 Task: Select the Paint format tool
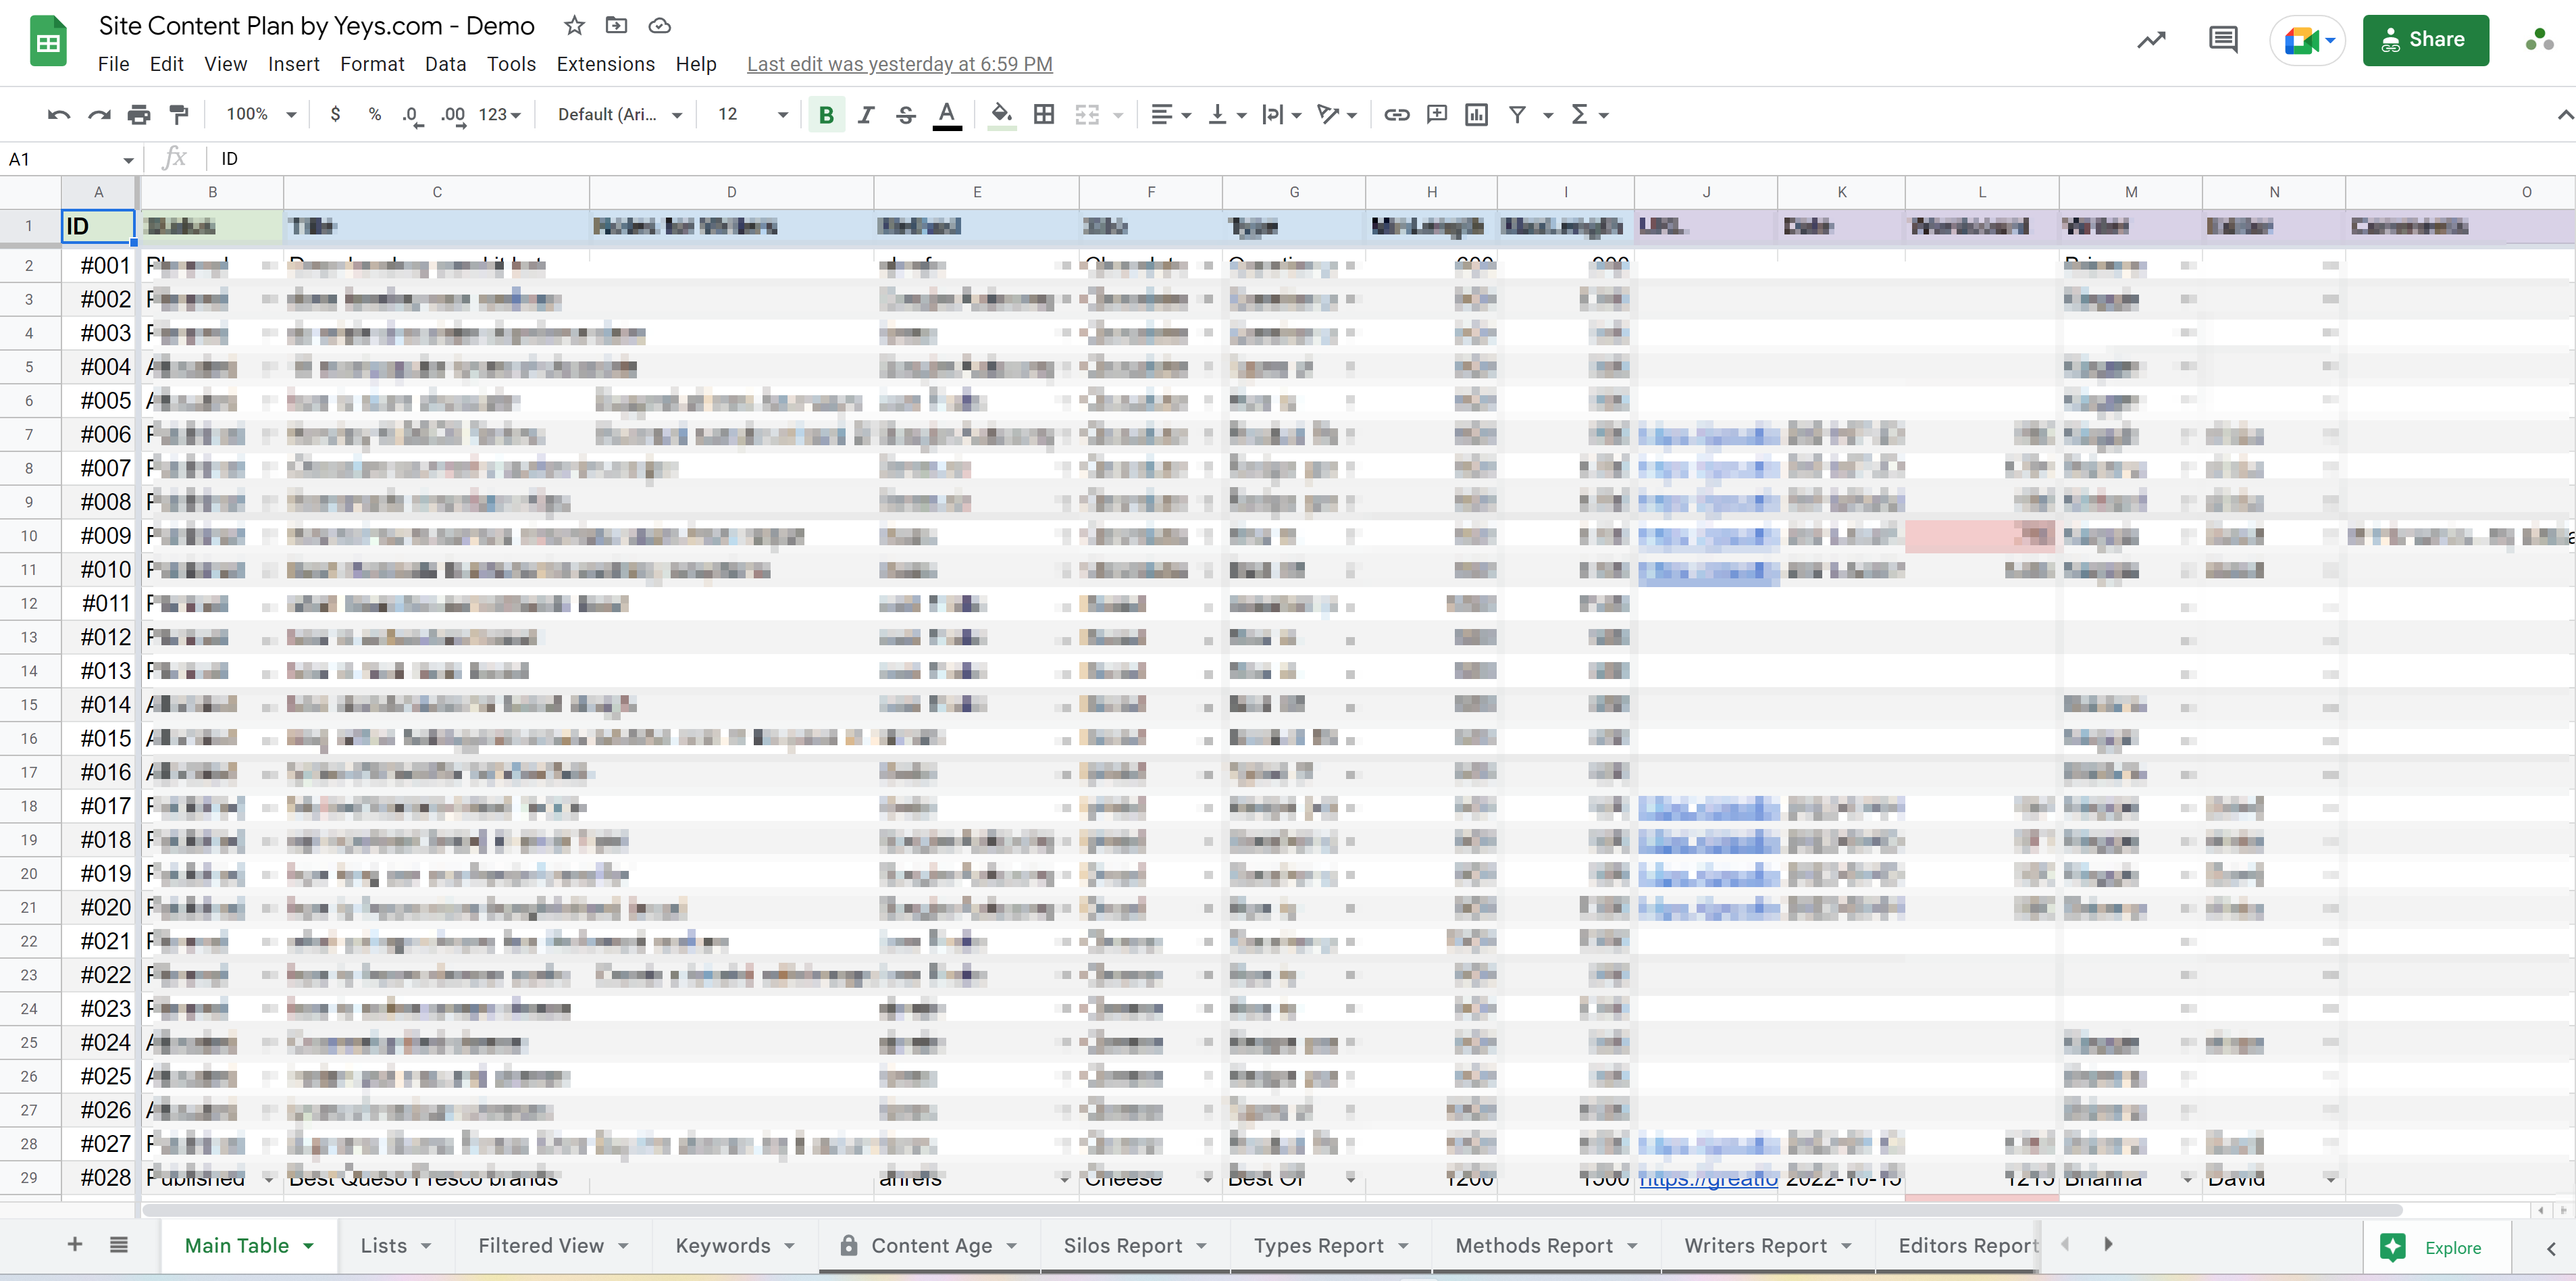coord(179,115)
